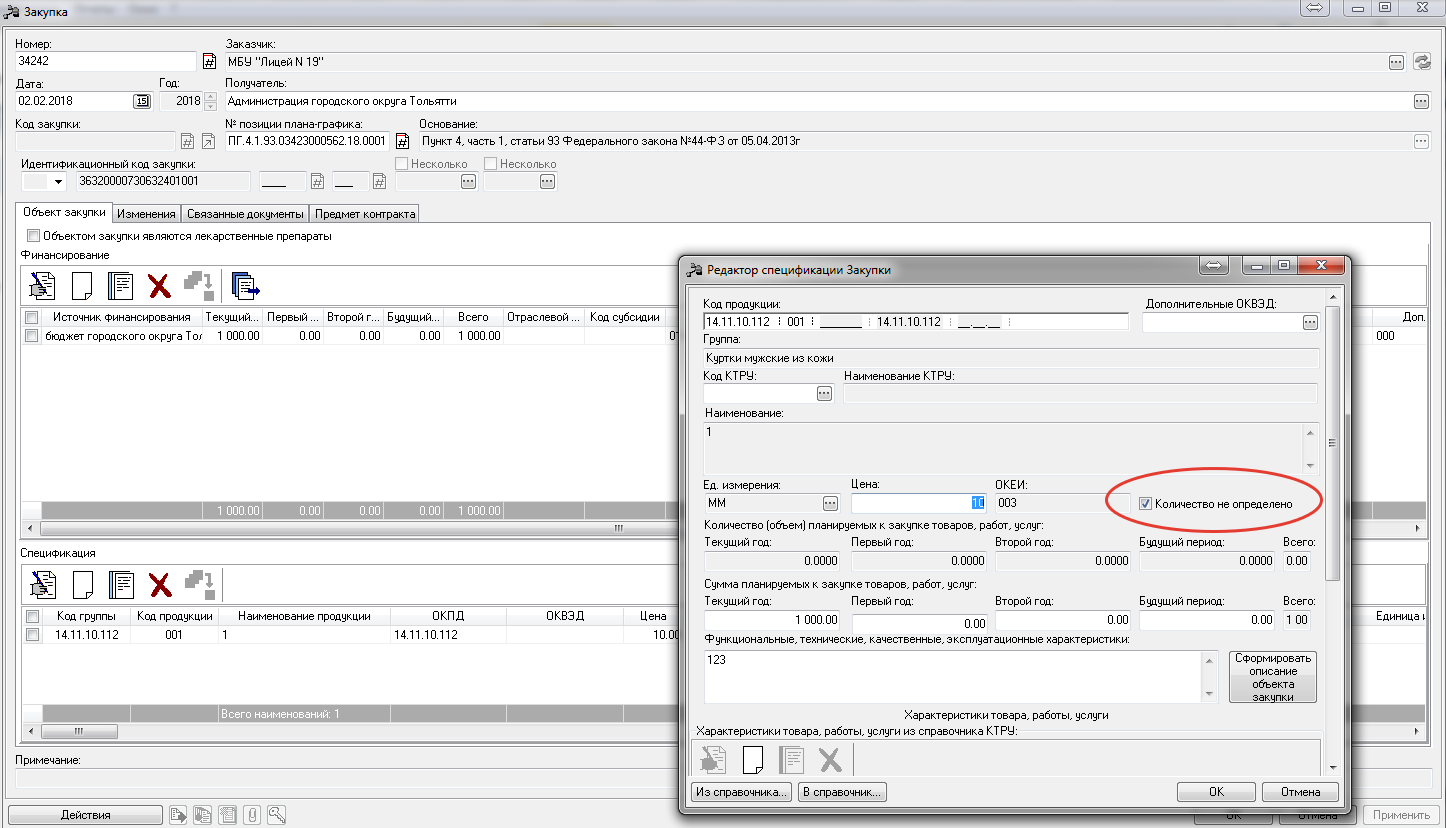Image resolution: width=1446 pixels, height=828 pixels.
Task: Enable the лекарственные препараты checkbox
Action: tap(34, 236)
